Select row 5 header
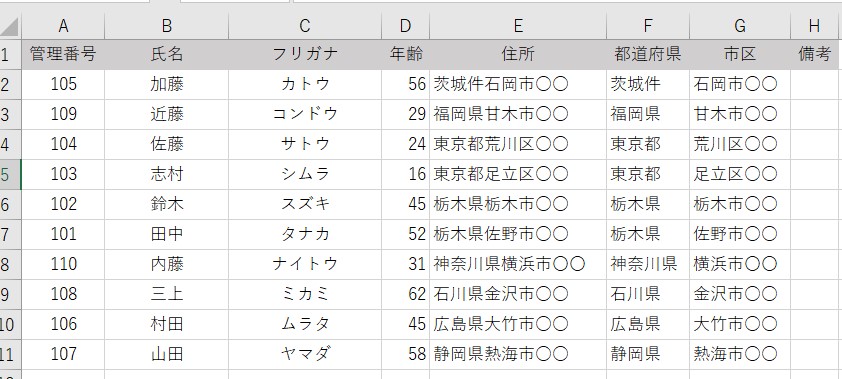Image resolution: width=842 pixels, height=379 pixels. pos(10,174)
